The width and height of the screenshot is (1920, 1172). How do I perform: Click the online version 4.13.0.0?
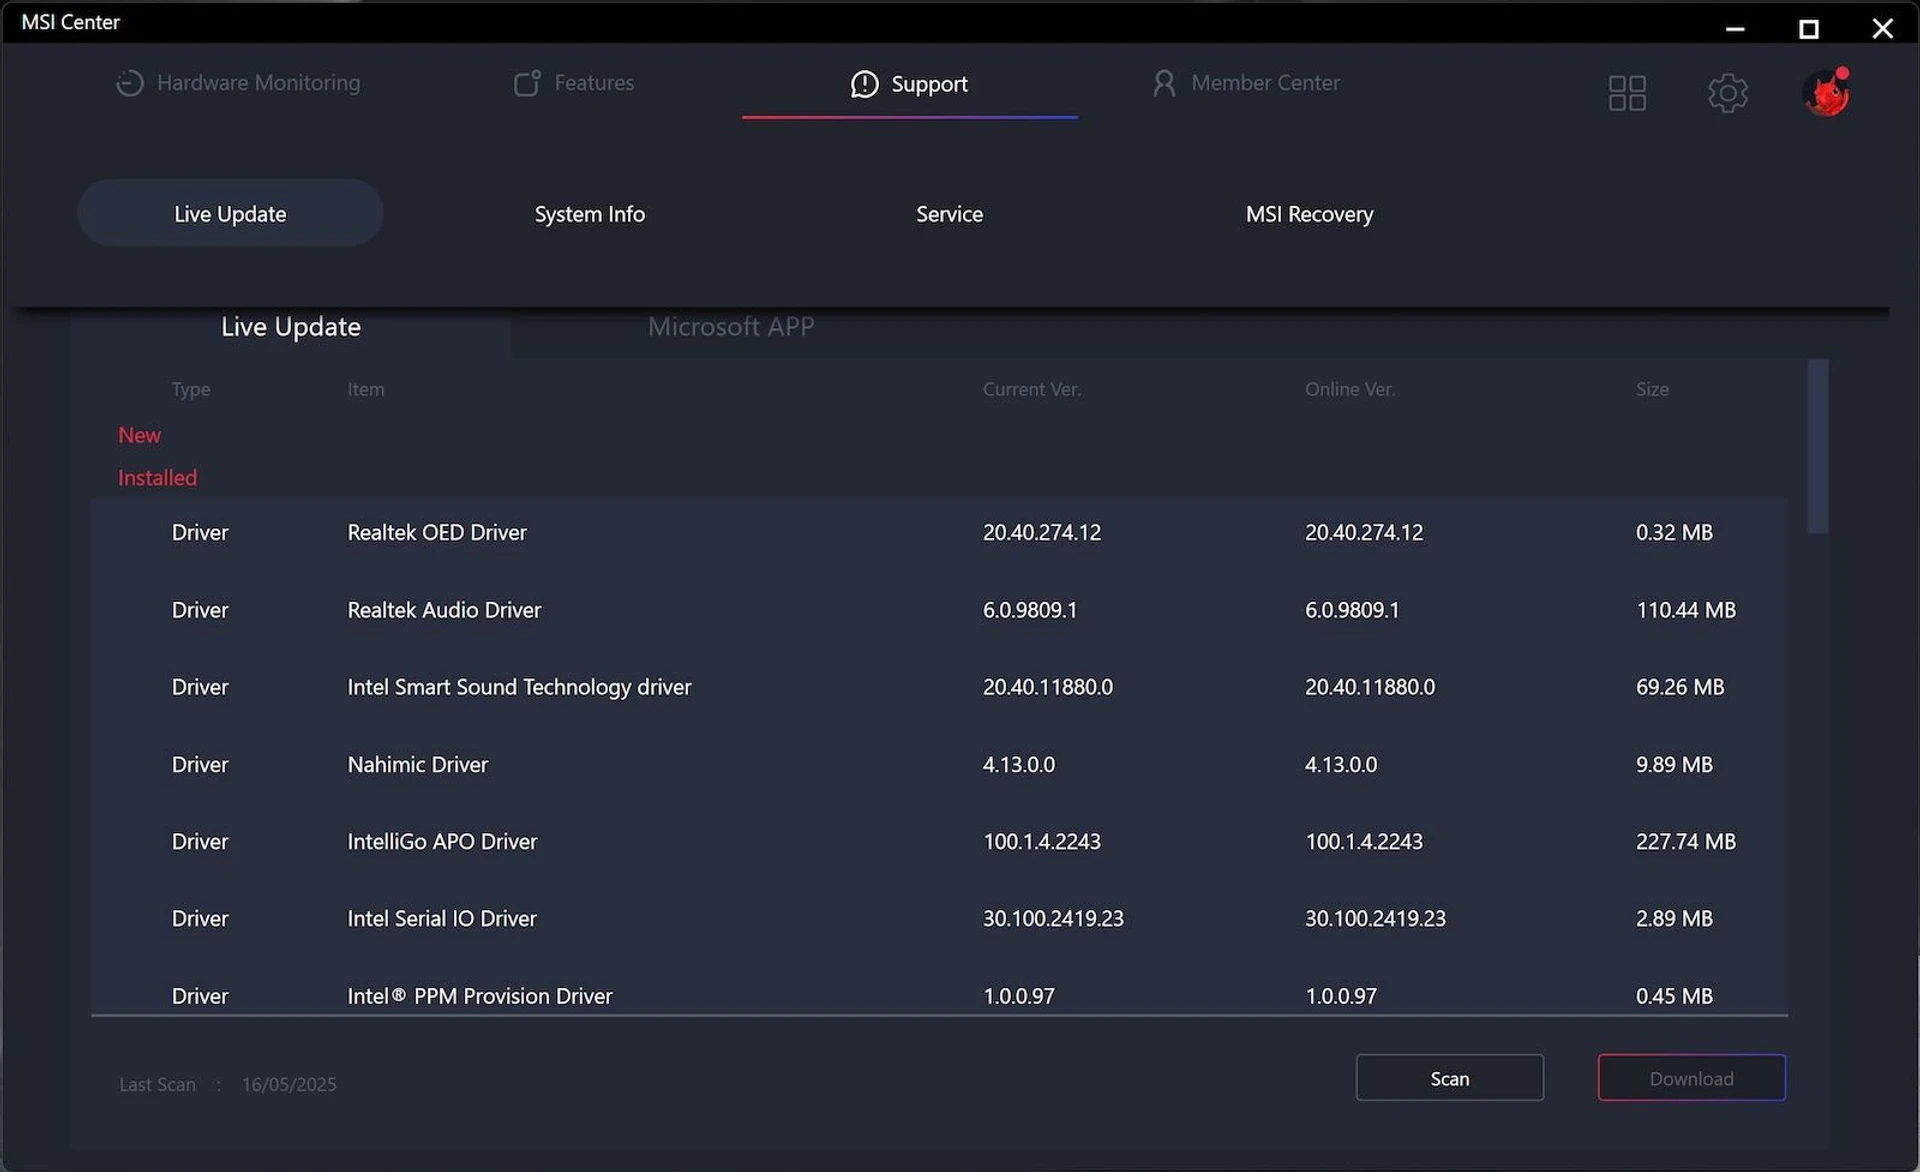click(1340, 764)
